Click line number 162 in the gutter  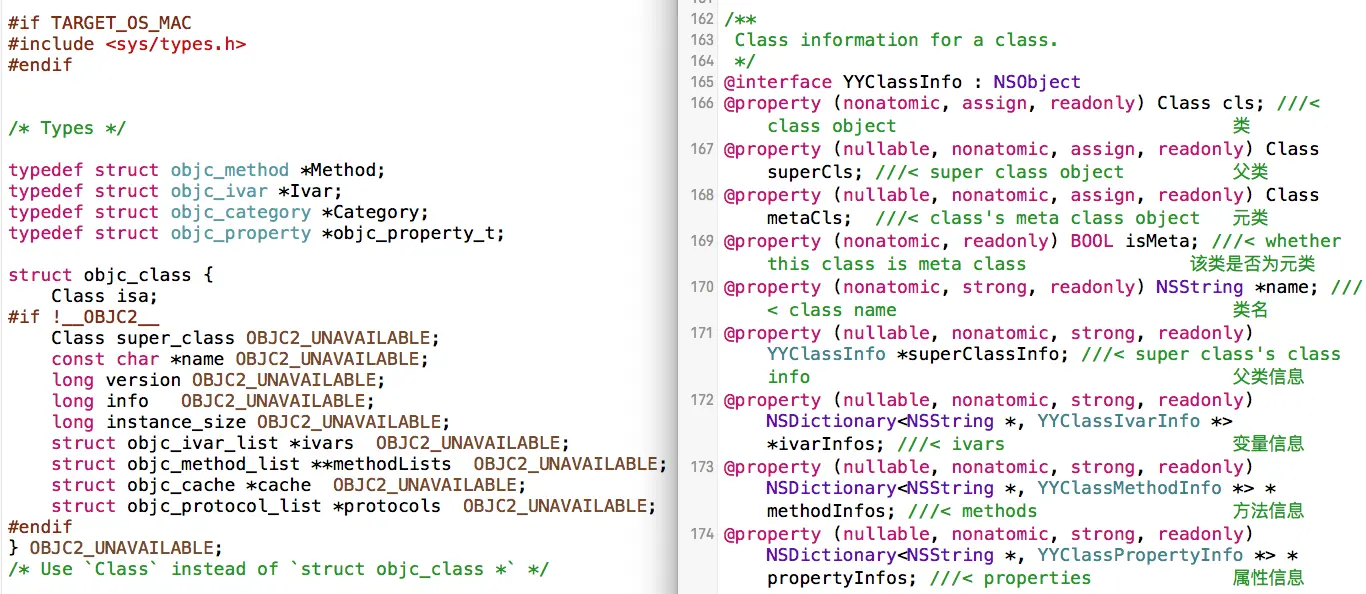click(x=702, y=19)
